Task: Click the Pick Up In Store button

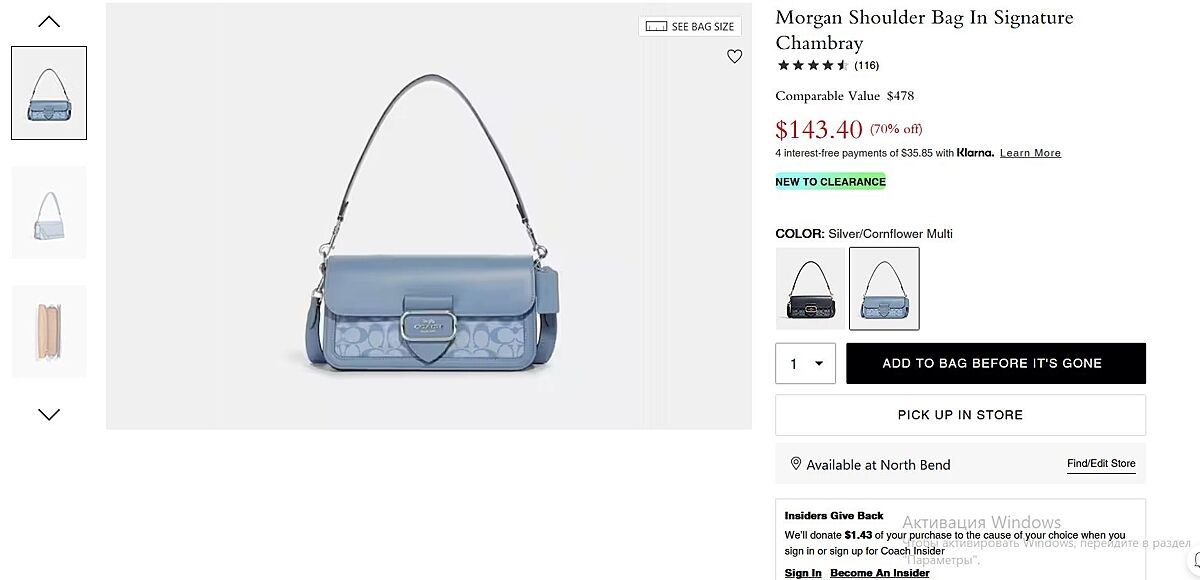Action: [960, 415]
